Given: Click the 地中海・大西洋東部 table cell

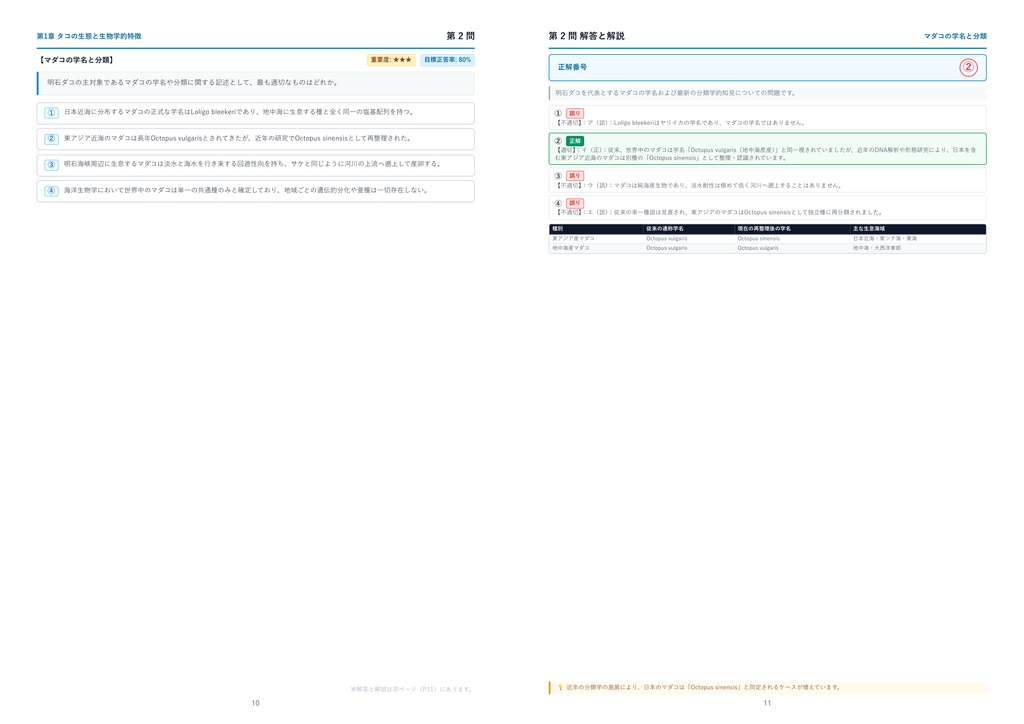Looking at the screenshot, I should tap(877, 248).
